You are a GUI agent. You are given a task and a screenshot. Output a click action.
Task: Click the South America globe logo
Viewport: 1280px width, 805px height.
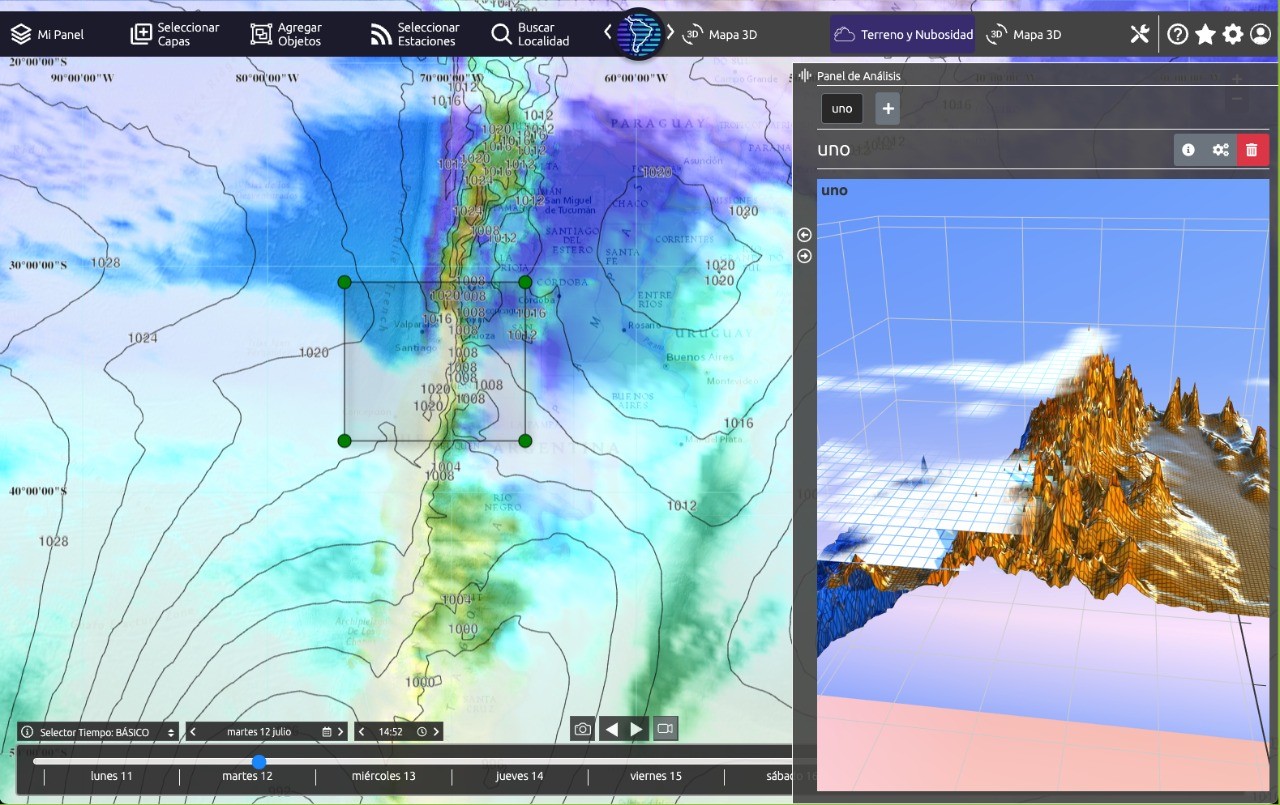(x=639, y=34)
